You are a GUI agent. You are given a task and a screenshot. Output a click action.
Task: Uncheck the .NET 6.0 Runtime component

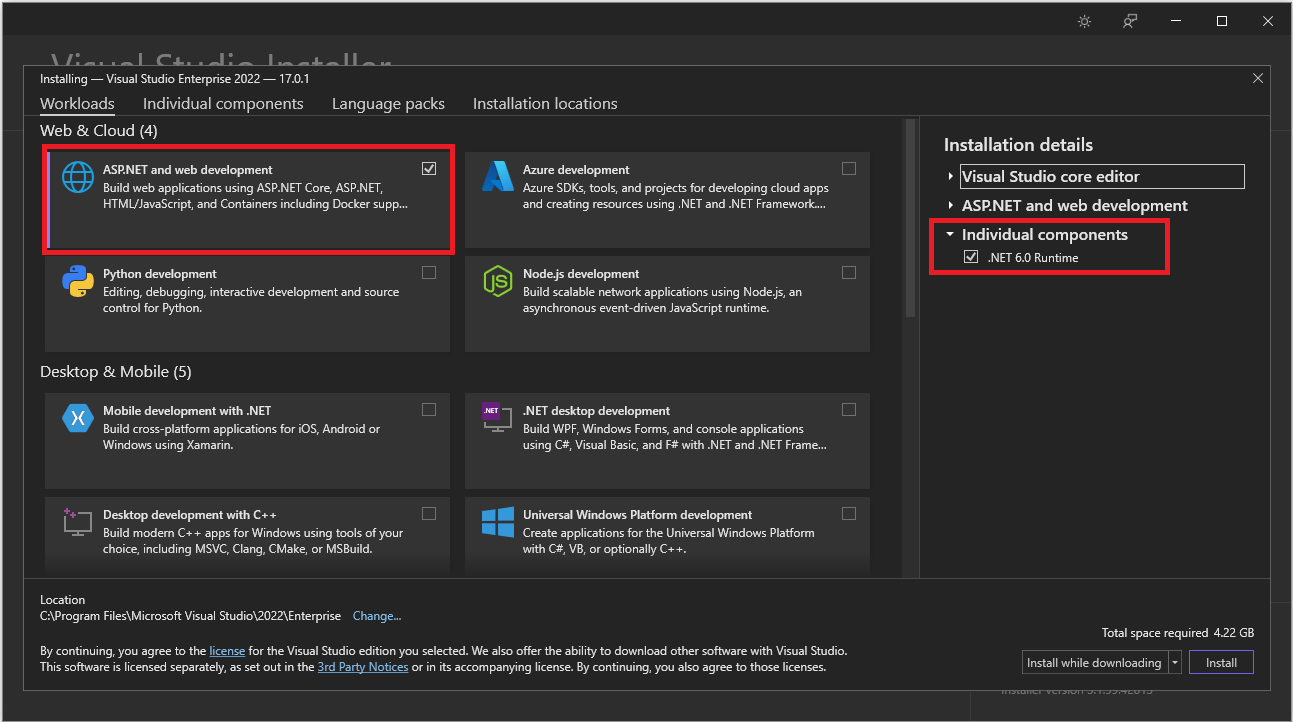click(x=971, y=258)
